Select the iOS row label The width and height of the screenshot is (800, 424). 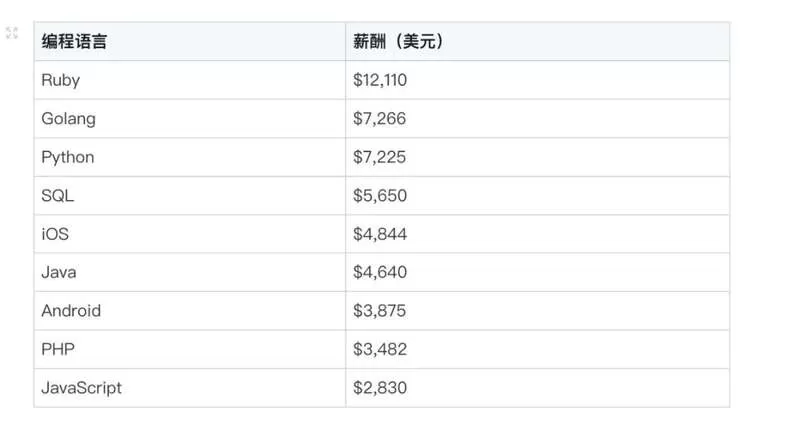(x=55, y=234)
